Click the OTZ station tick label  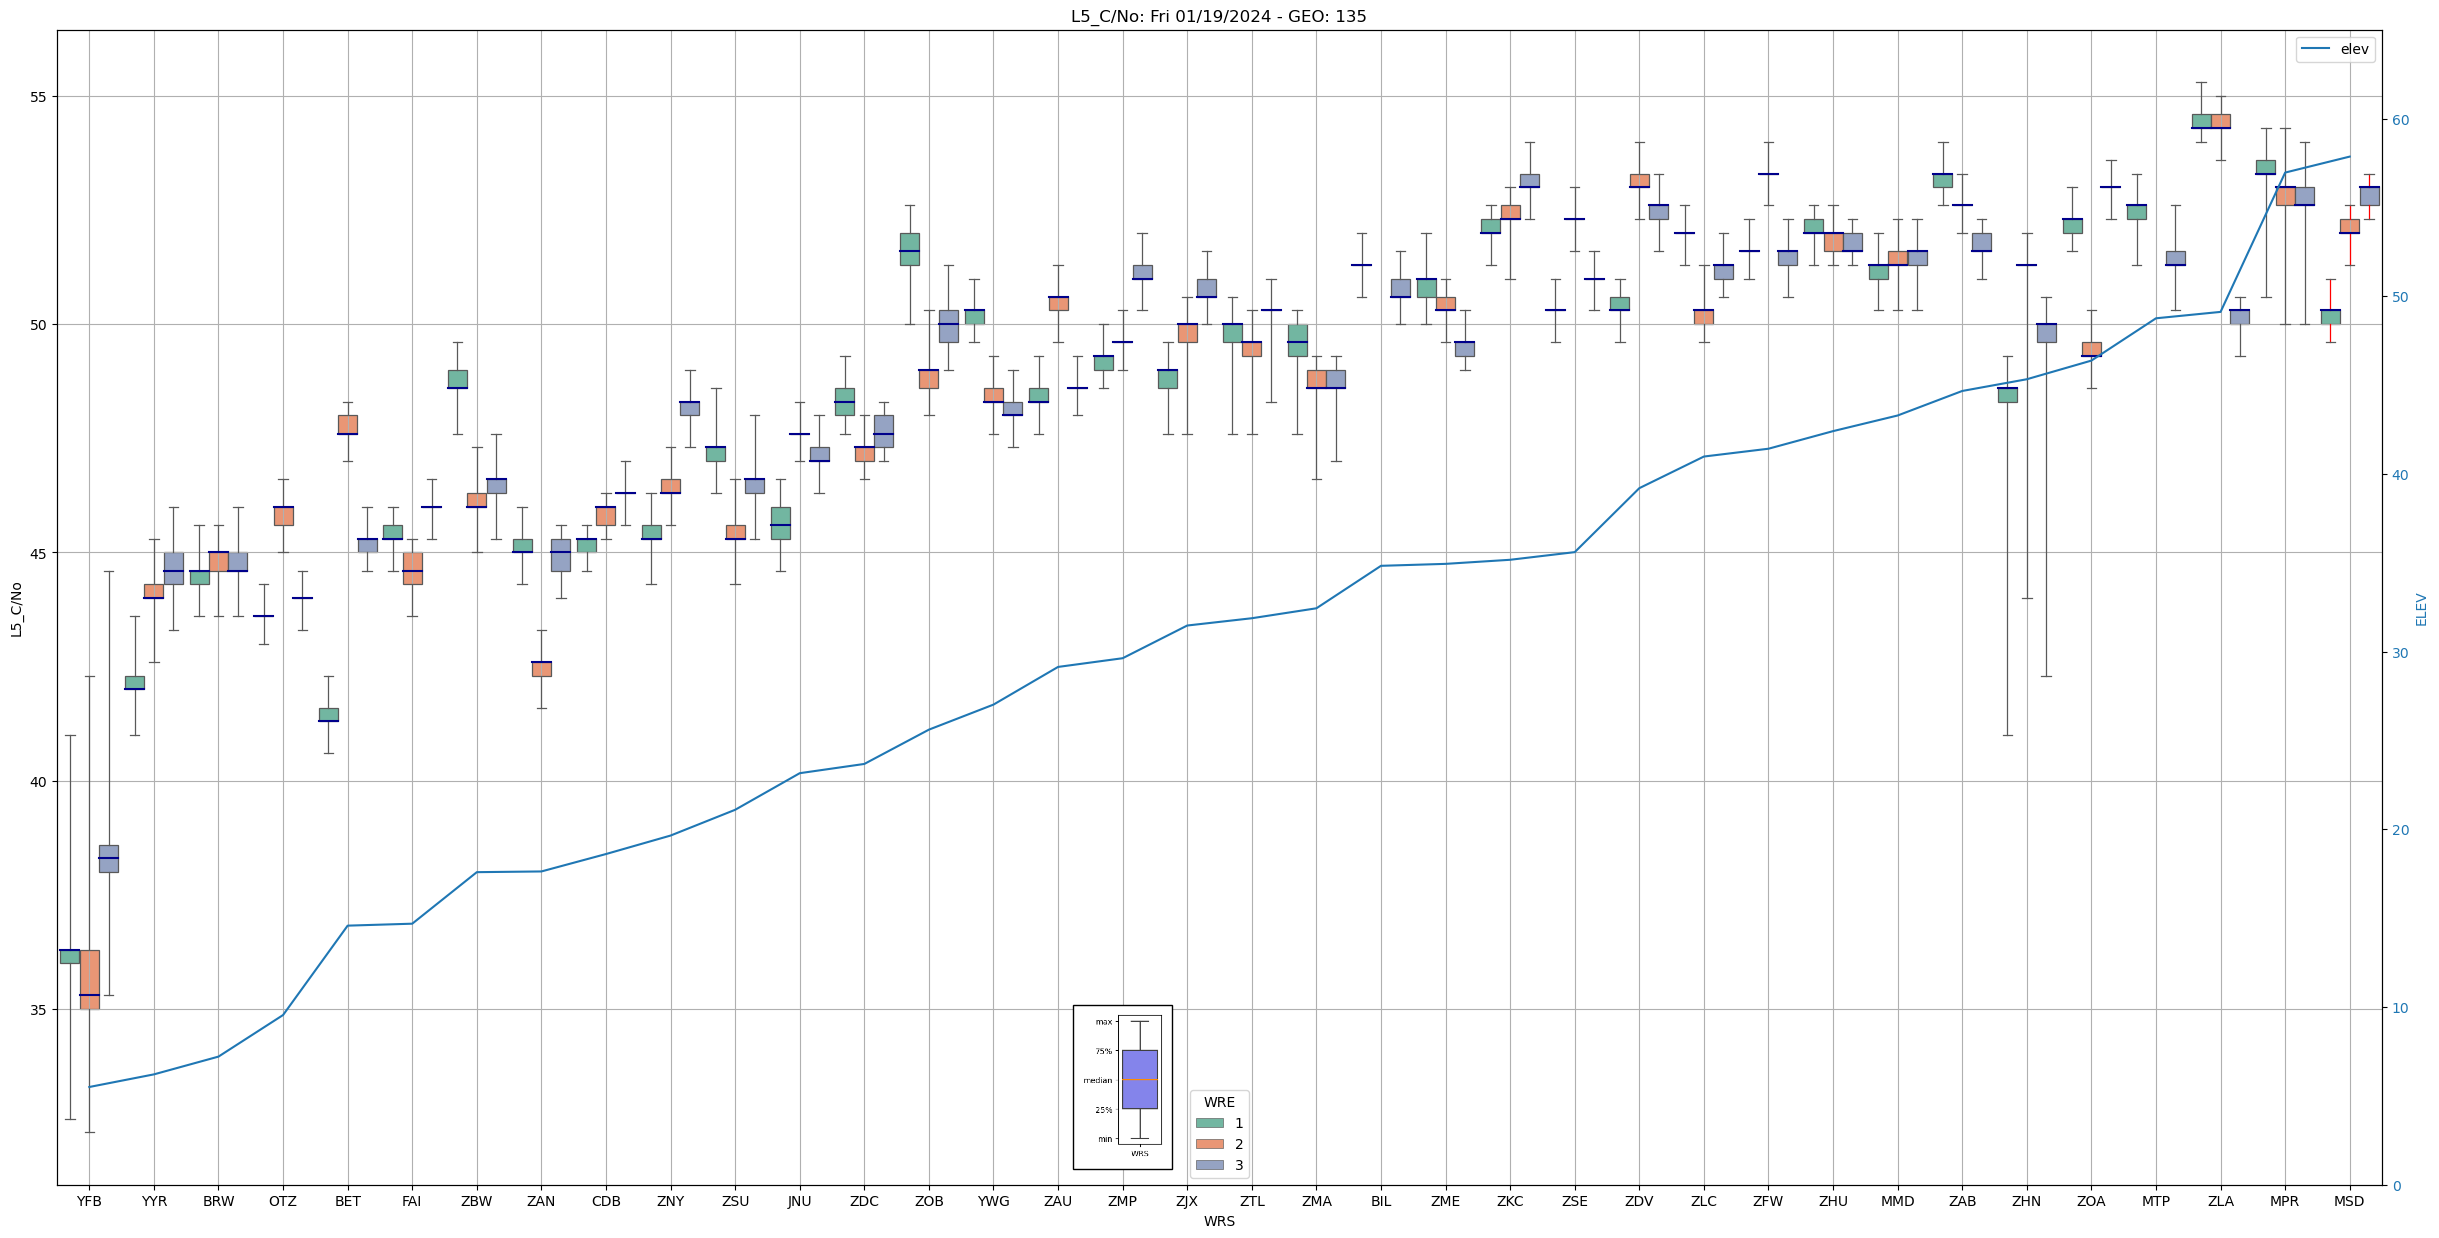(x=283, y=1201)
